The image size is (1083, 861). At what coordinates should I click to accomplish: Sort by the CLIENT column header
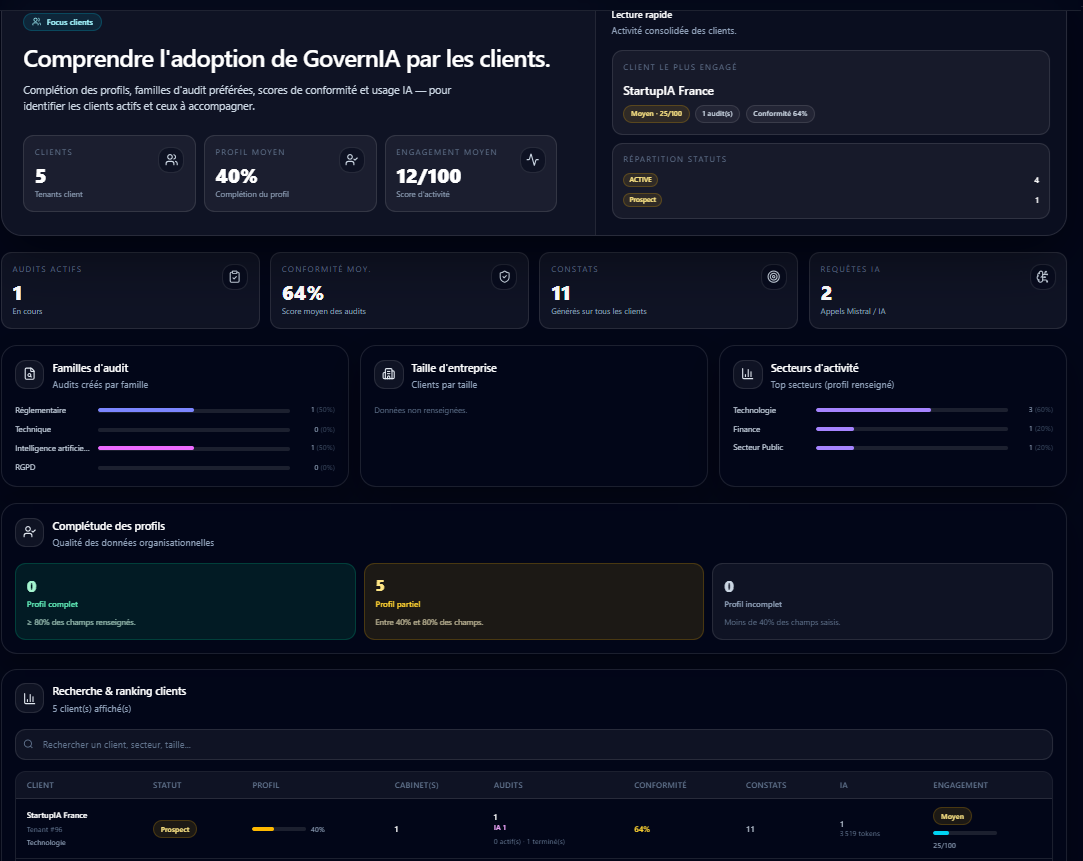pyautogui.click(x=40, y=785)
